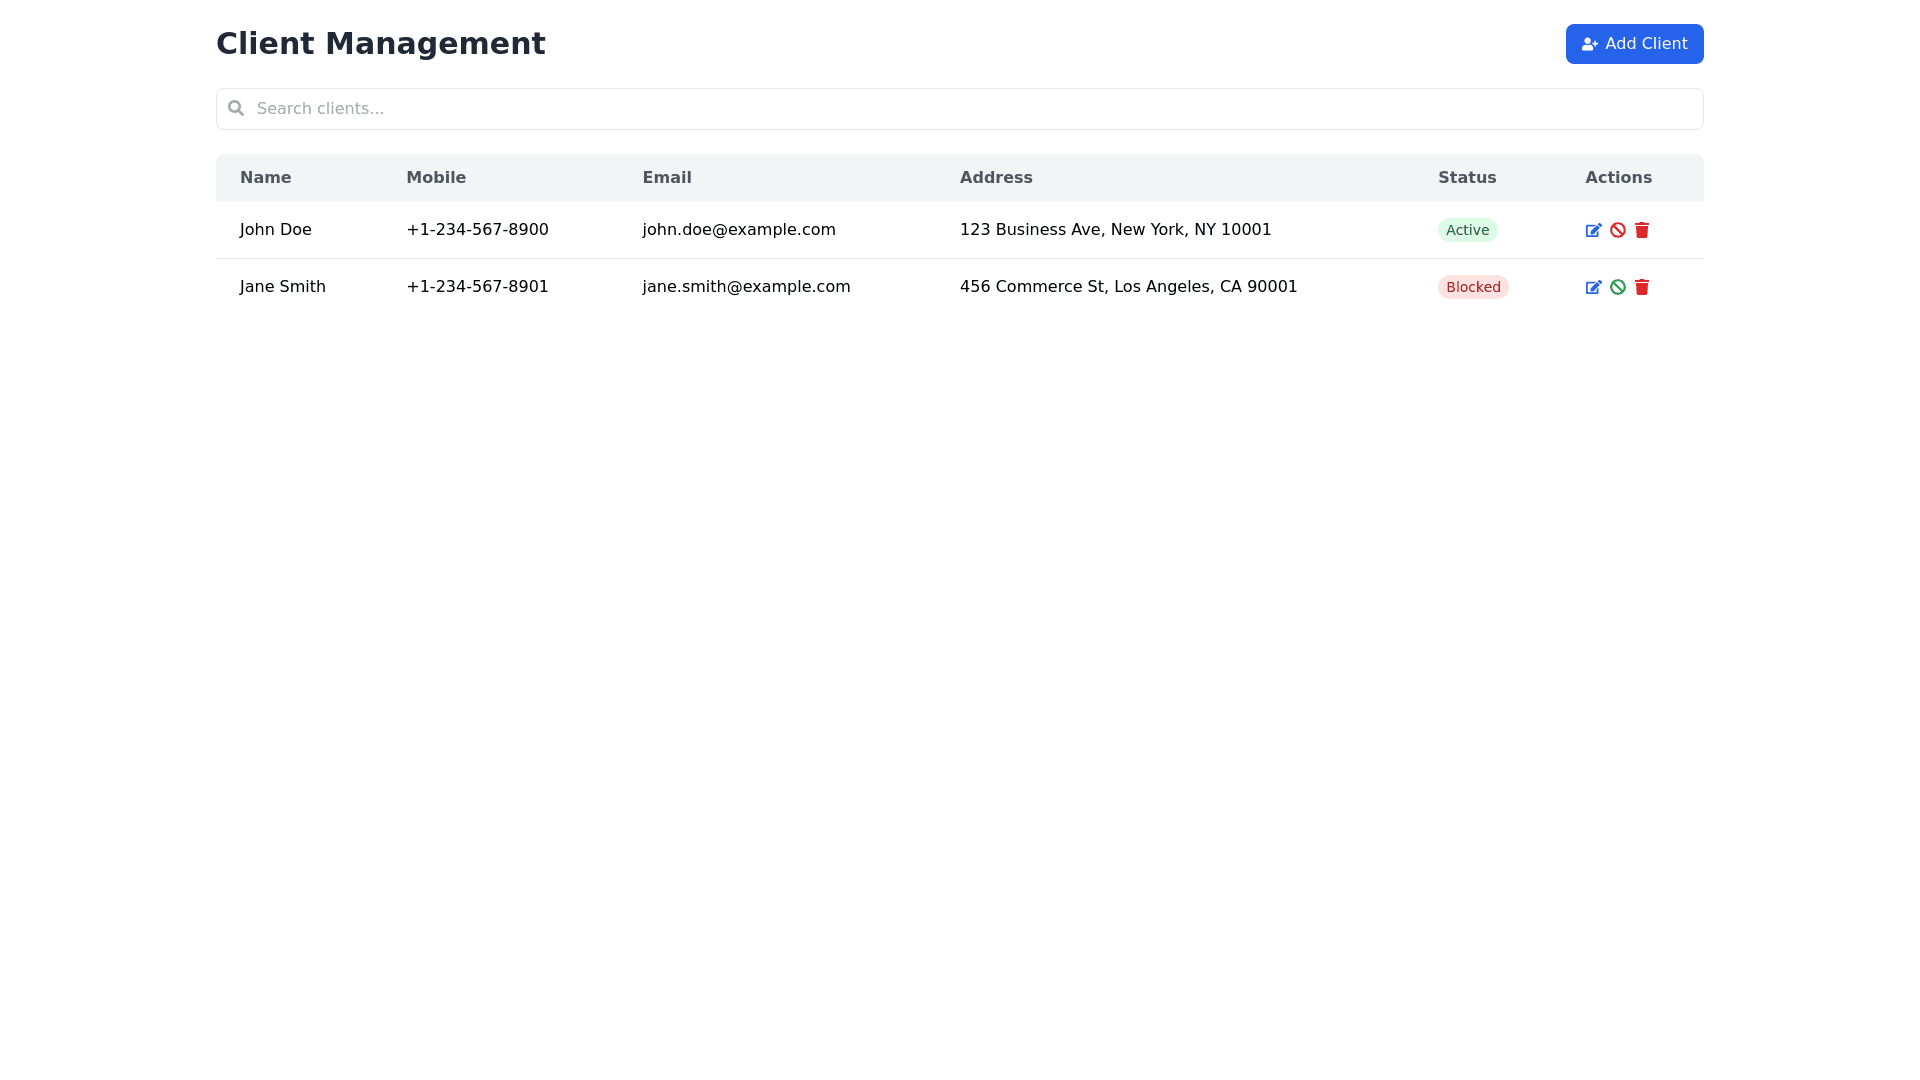The image size is (1920, 1080).
Task: Click John Doe's Active status badge
Action: click(1467, 230)
